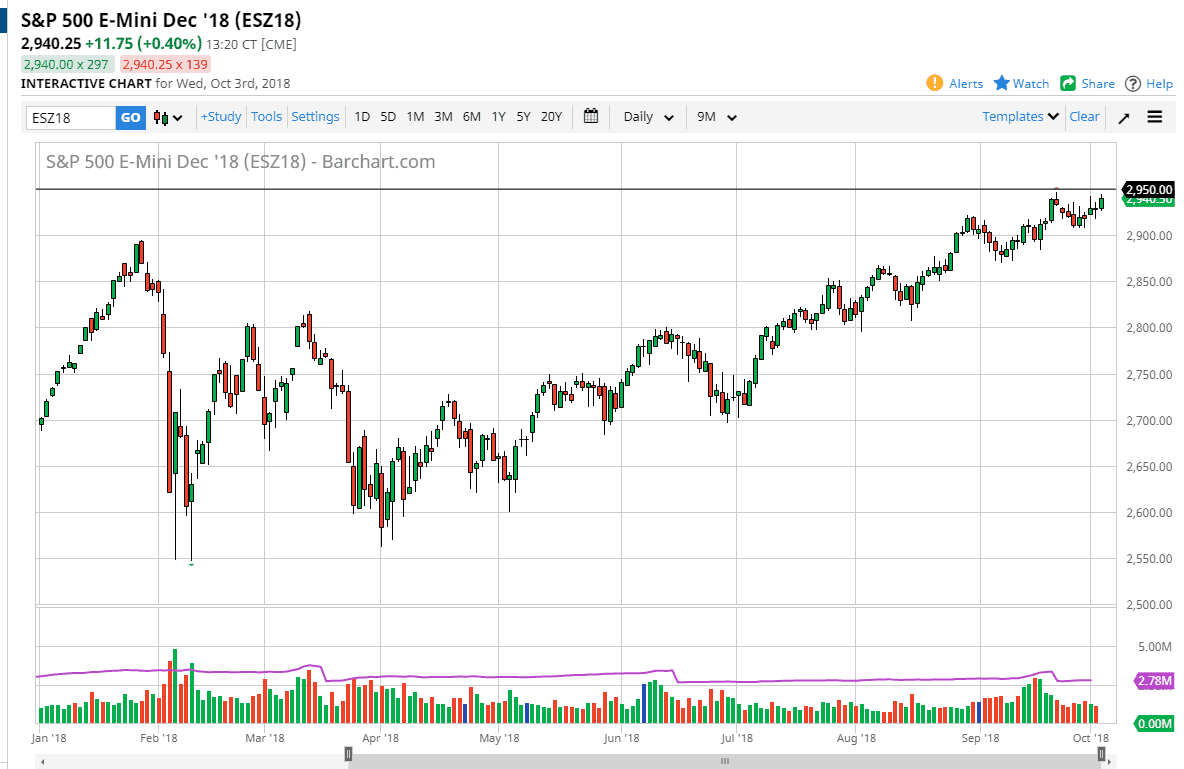1184x769 pixels.
Task: Open the Tools menu
Action: pyautogui.click(x=267, y=116)
